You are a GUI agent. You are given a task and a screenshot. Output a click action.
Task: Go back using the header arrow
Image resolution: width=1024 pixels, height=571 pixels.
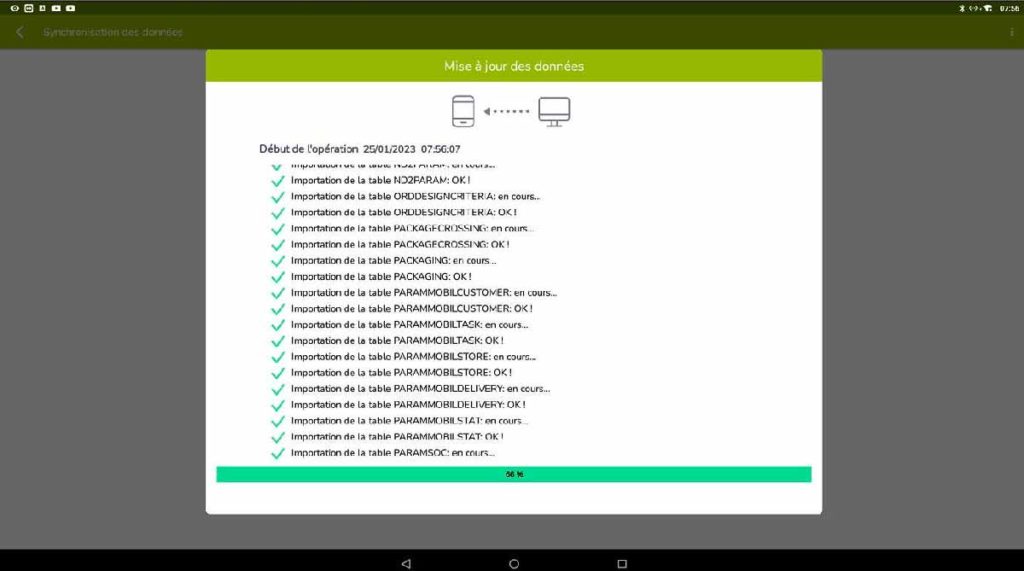pos(20,32)
